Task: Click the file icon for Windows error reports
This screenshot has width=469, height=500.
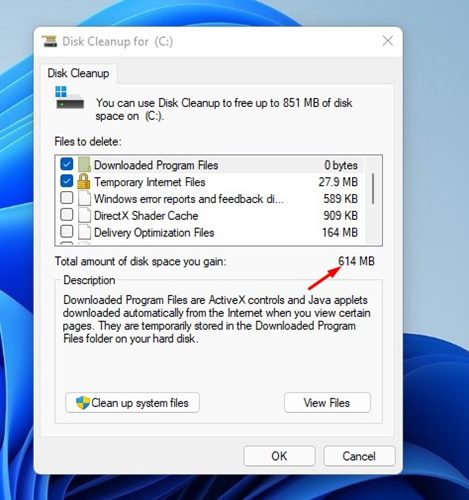Action: tap(84, 198)
